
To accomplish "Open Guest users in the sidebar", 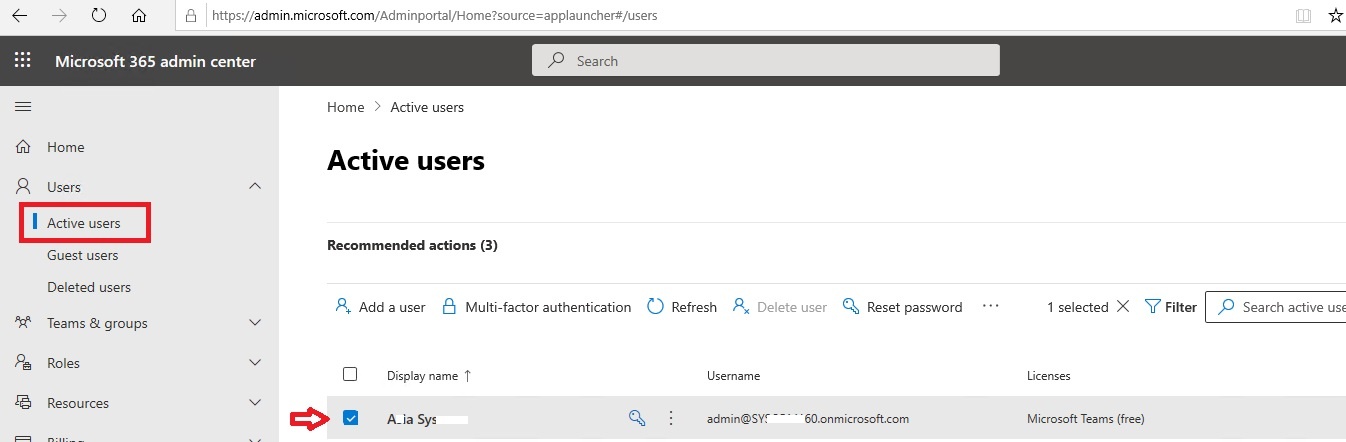I will point(82,255).
